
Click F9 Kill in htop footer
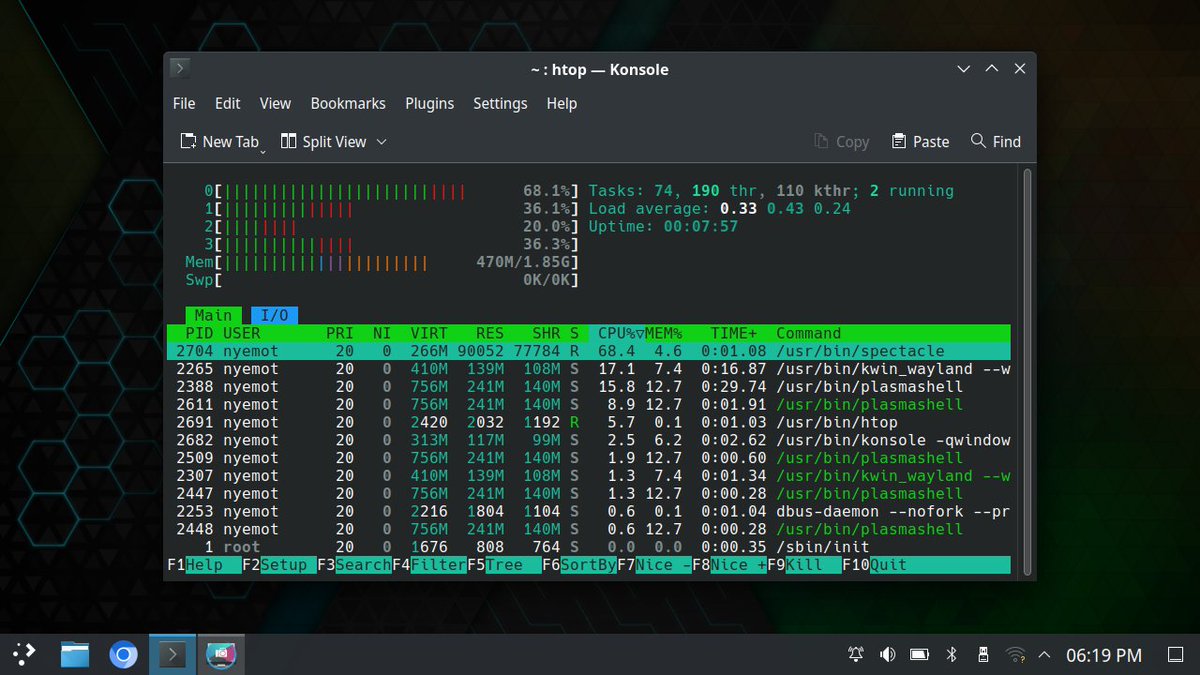click(804, 565)
